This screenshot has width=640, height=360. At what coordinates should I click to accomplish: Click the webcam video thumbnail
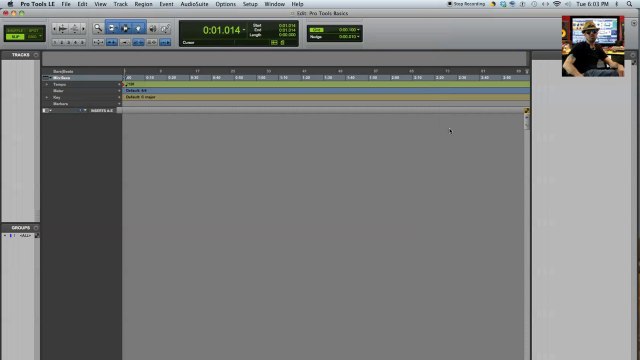pyautogui.click(x=593, y=46)
